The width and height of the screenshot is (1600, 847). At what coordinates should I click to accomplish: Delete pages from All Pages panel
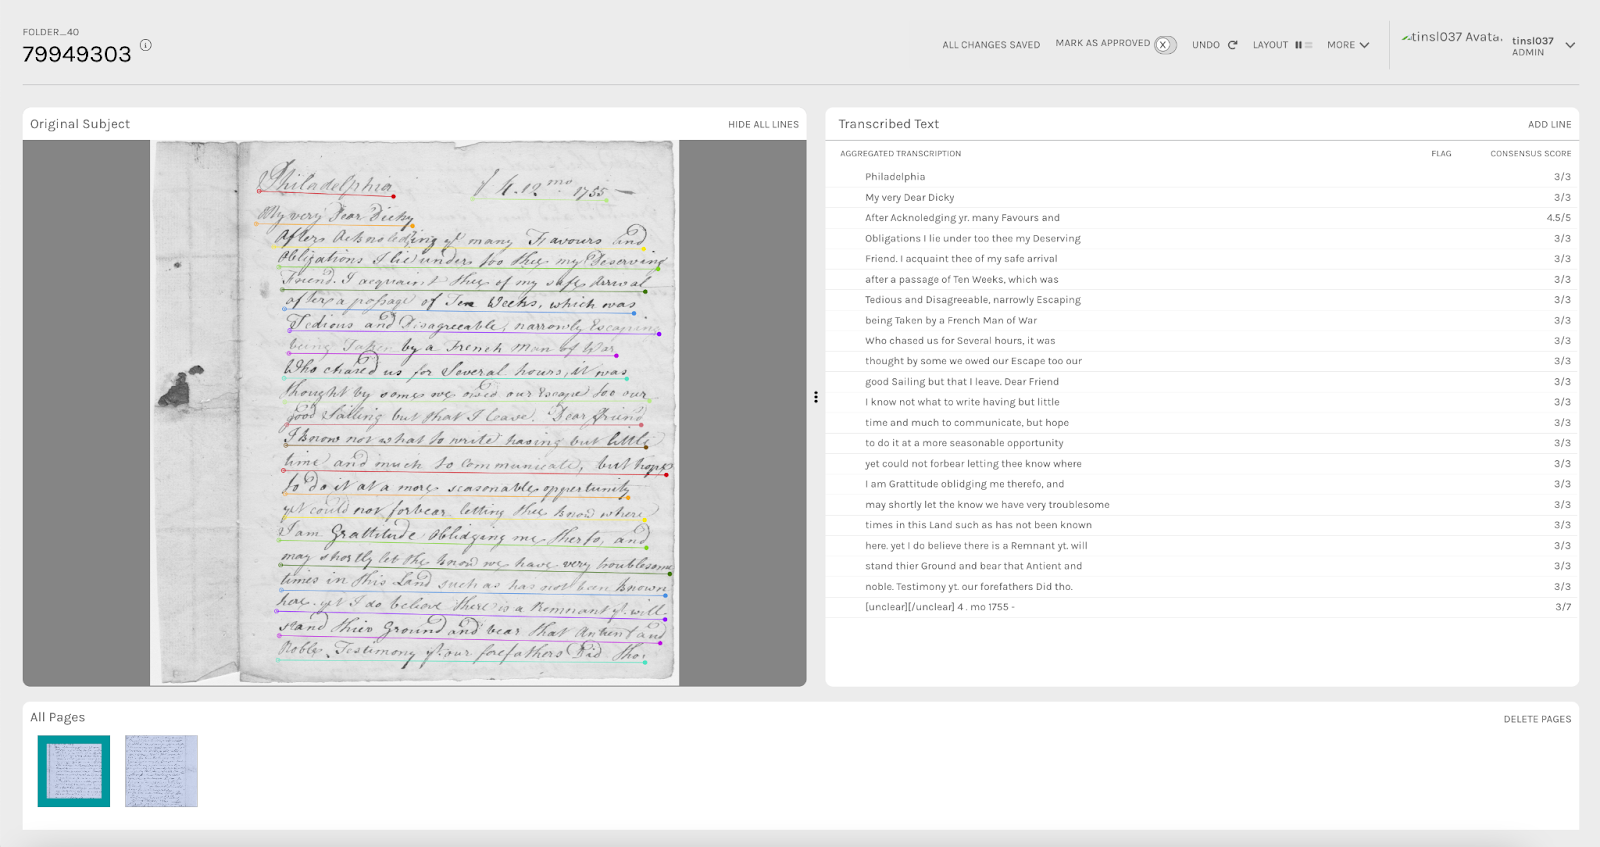(1537, 719)
